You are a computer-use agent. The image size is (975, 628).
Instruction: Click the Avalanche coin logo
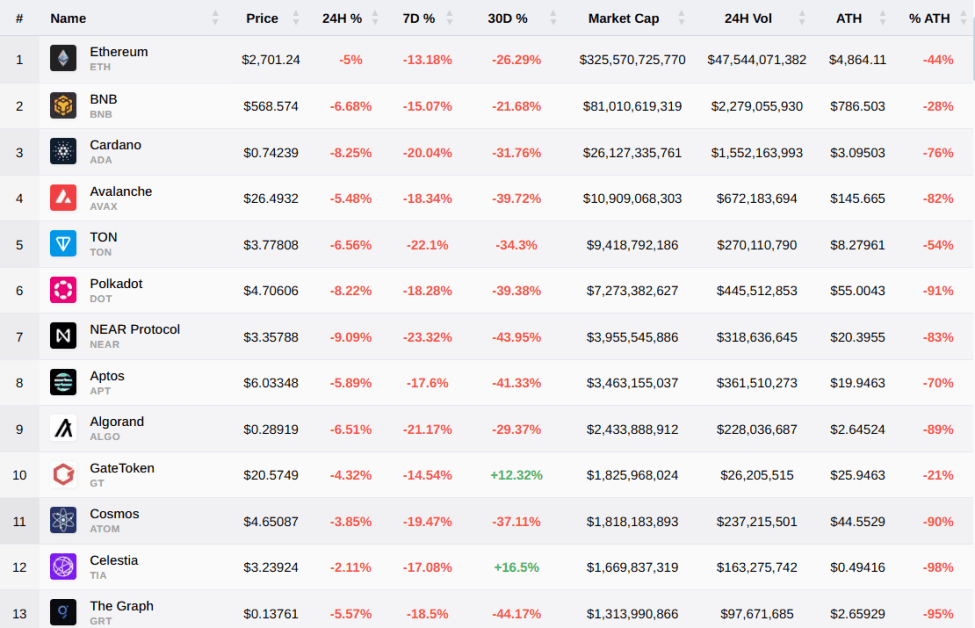[x=63, y=198]
